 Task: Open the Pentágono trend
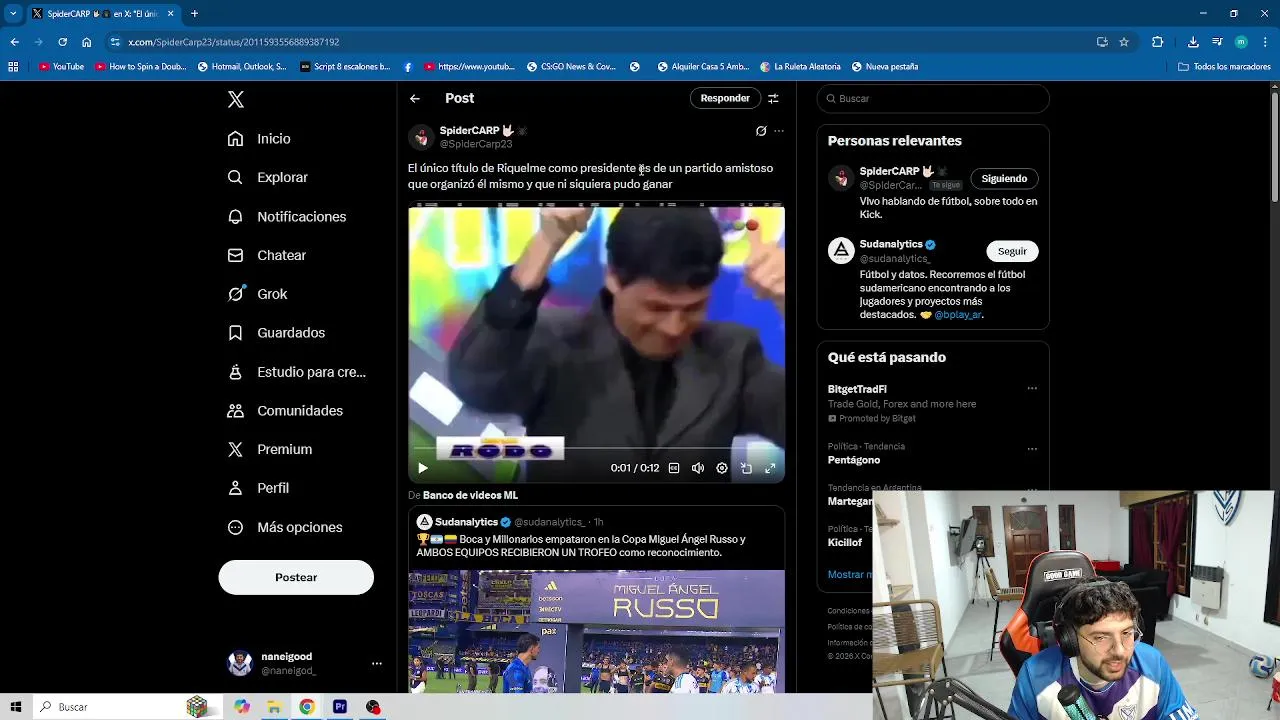[x=854, y=460]
